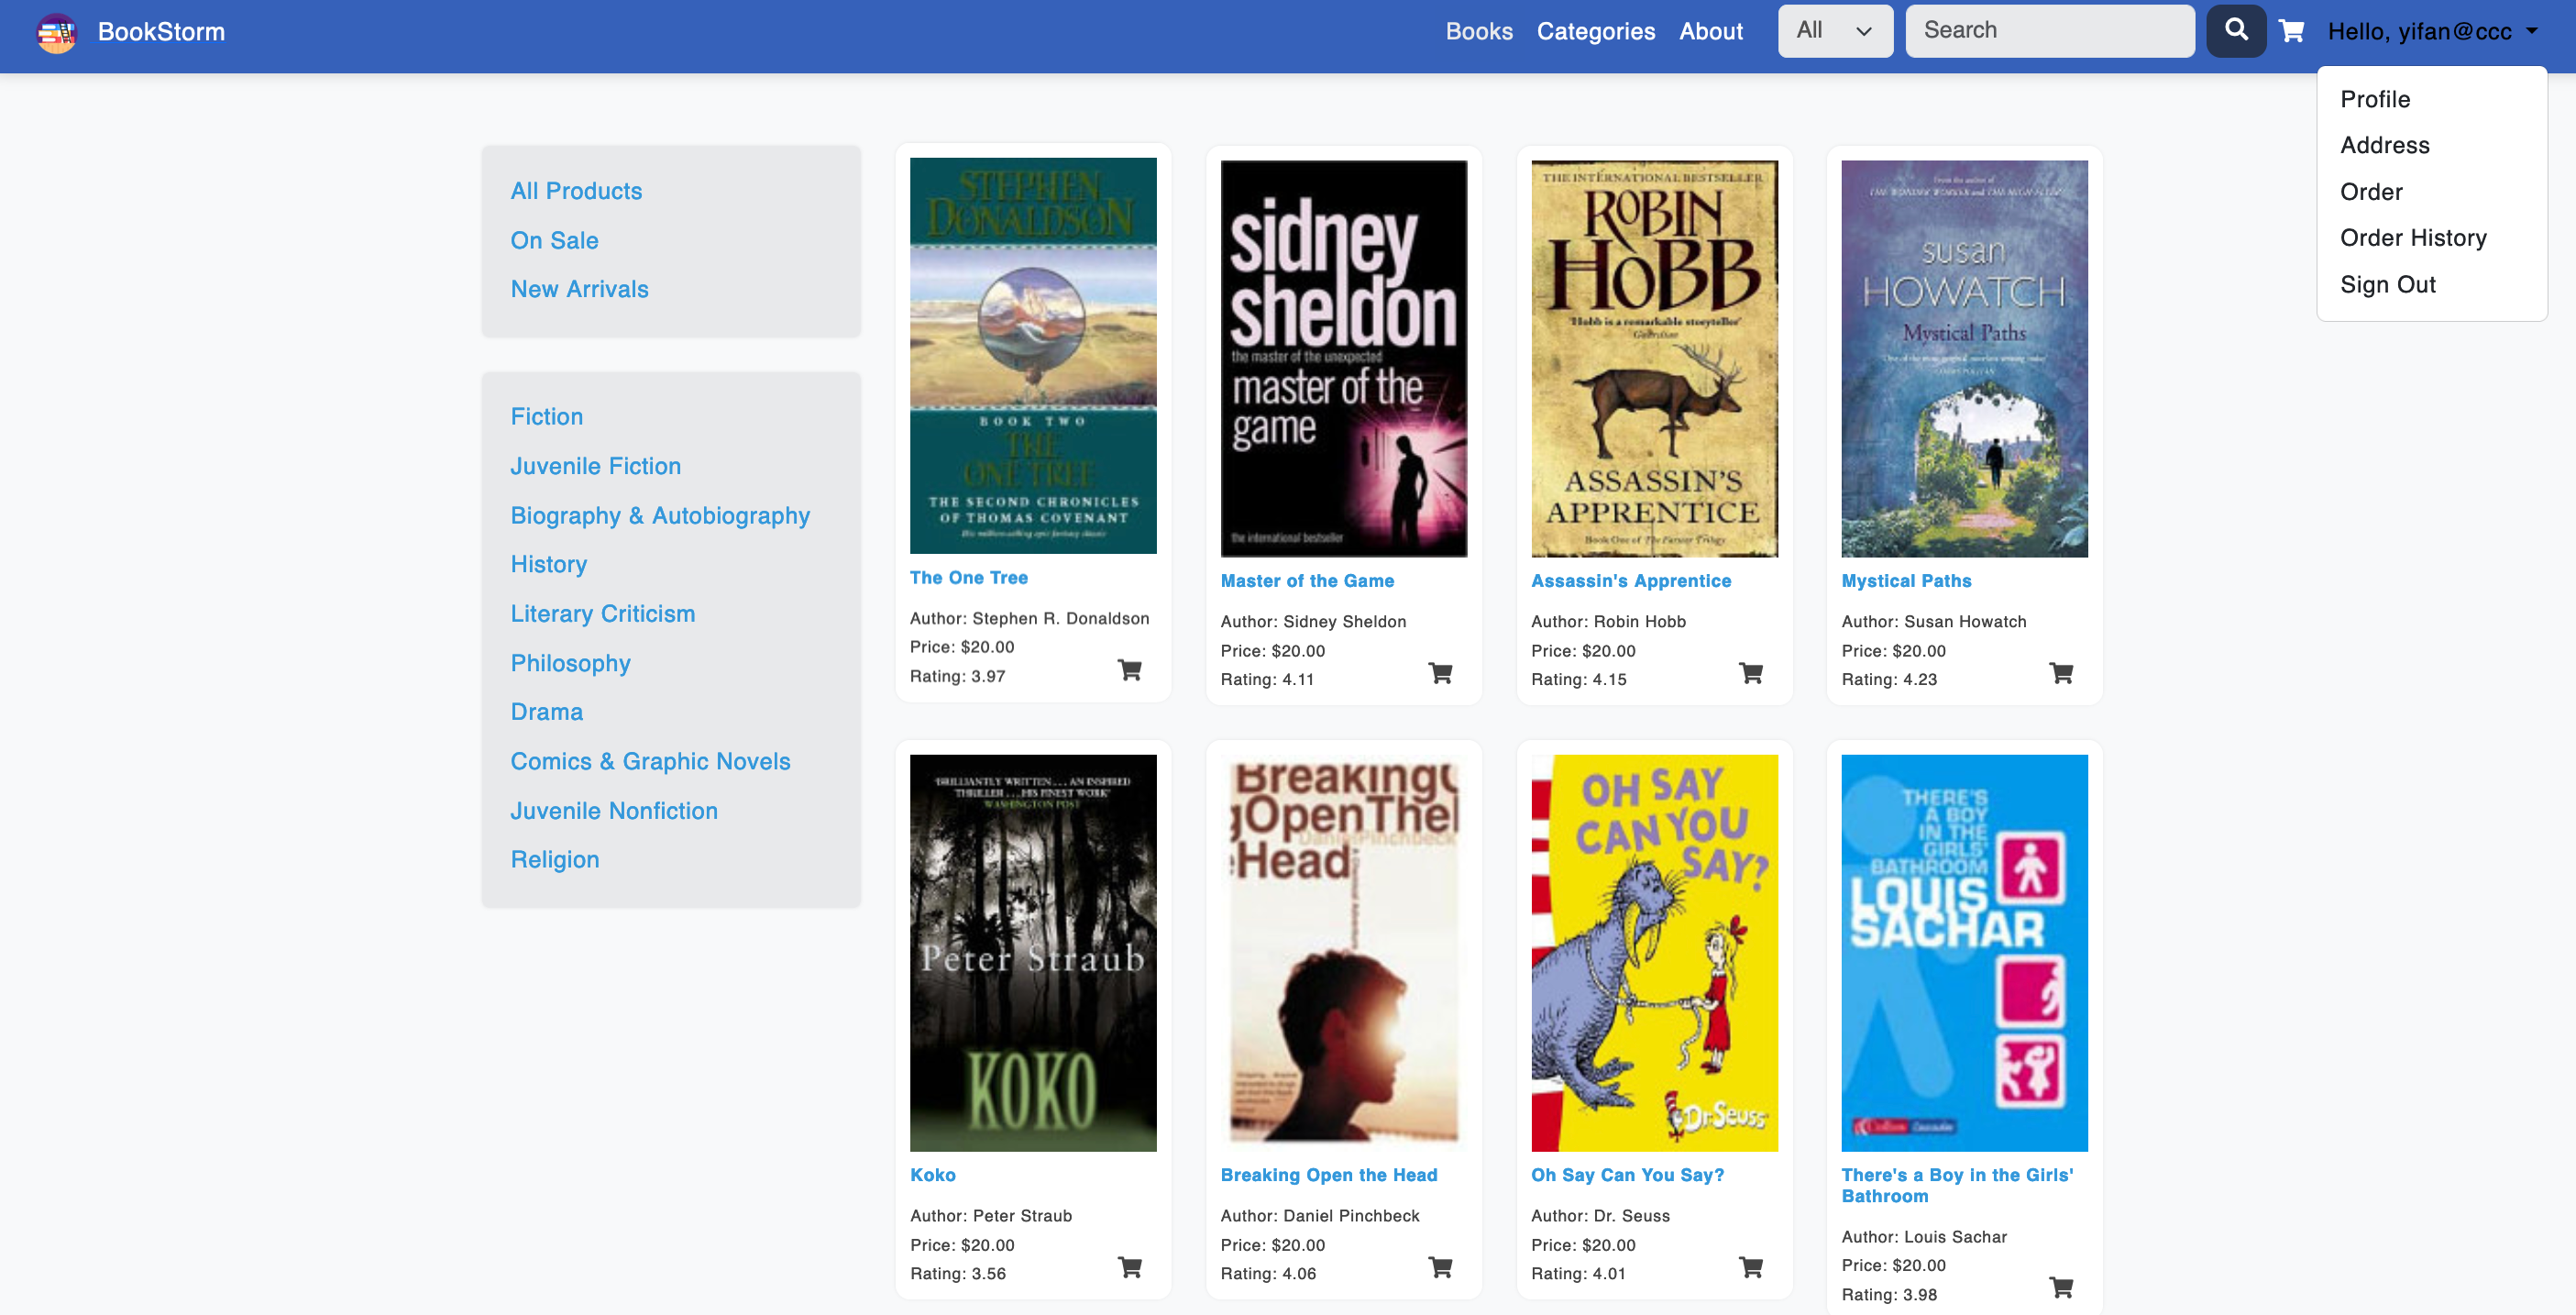Add Master of the Game to cart
Viewport: 2576px width, 1315px height.
pos(1440,673)
